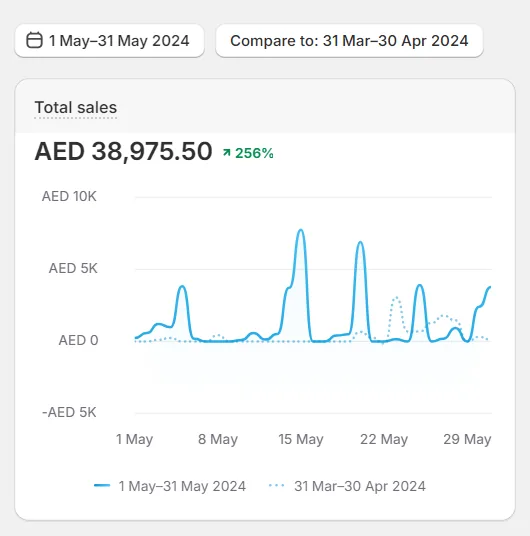Viewport: 530px width, 536px height.
Task: Toggle the 1 May–31 May 2024 legend series
Action: [x=170, y=486]
